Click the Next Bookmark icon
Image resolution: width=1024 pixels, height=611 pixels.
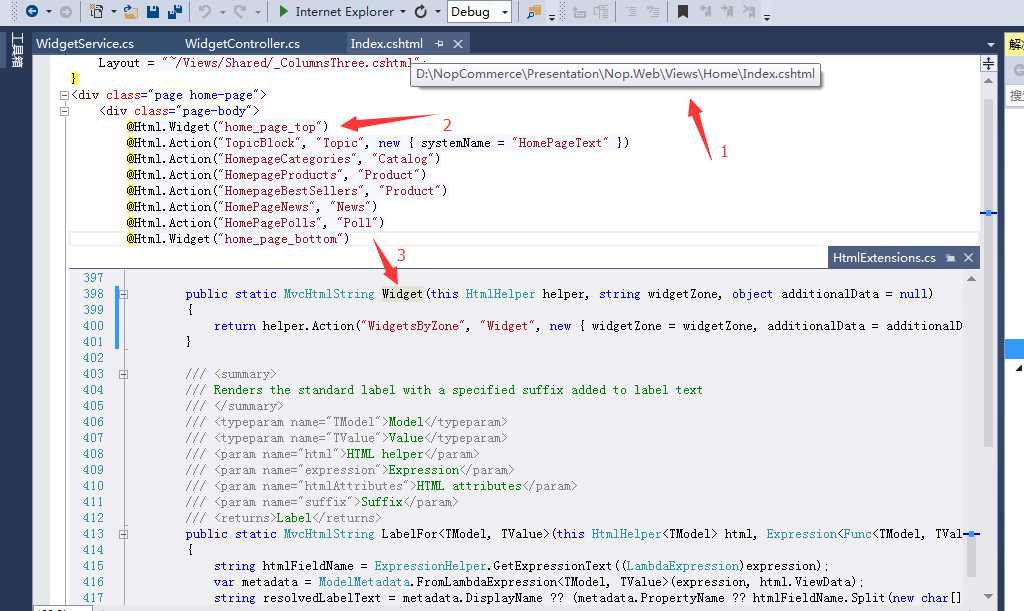(x=728, y=12)
